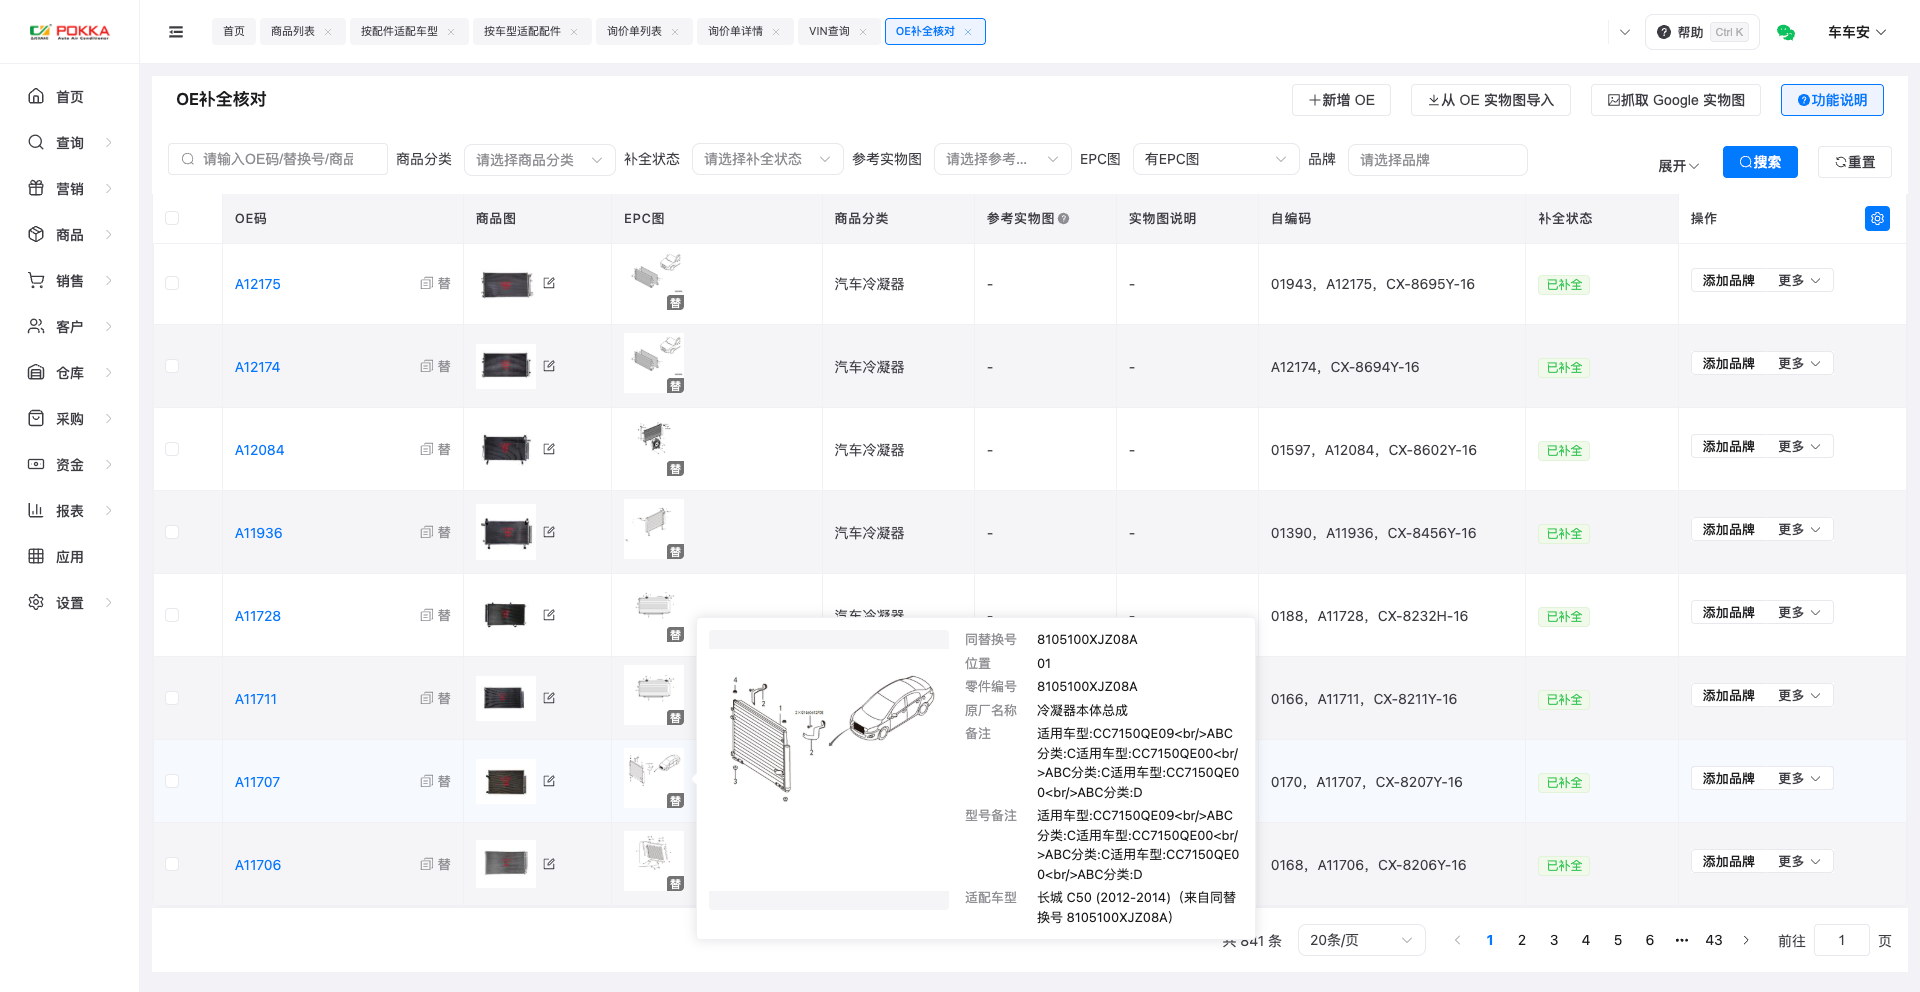Open the WeChat icon in the header
The width and height of the screenshot is (1920, 992).
point(1786,32)
